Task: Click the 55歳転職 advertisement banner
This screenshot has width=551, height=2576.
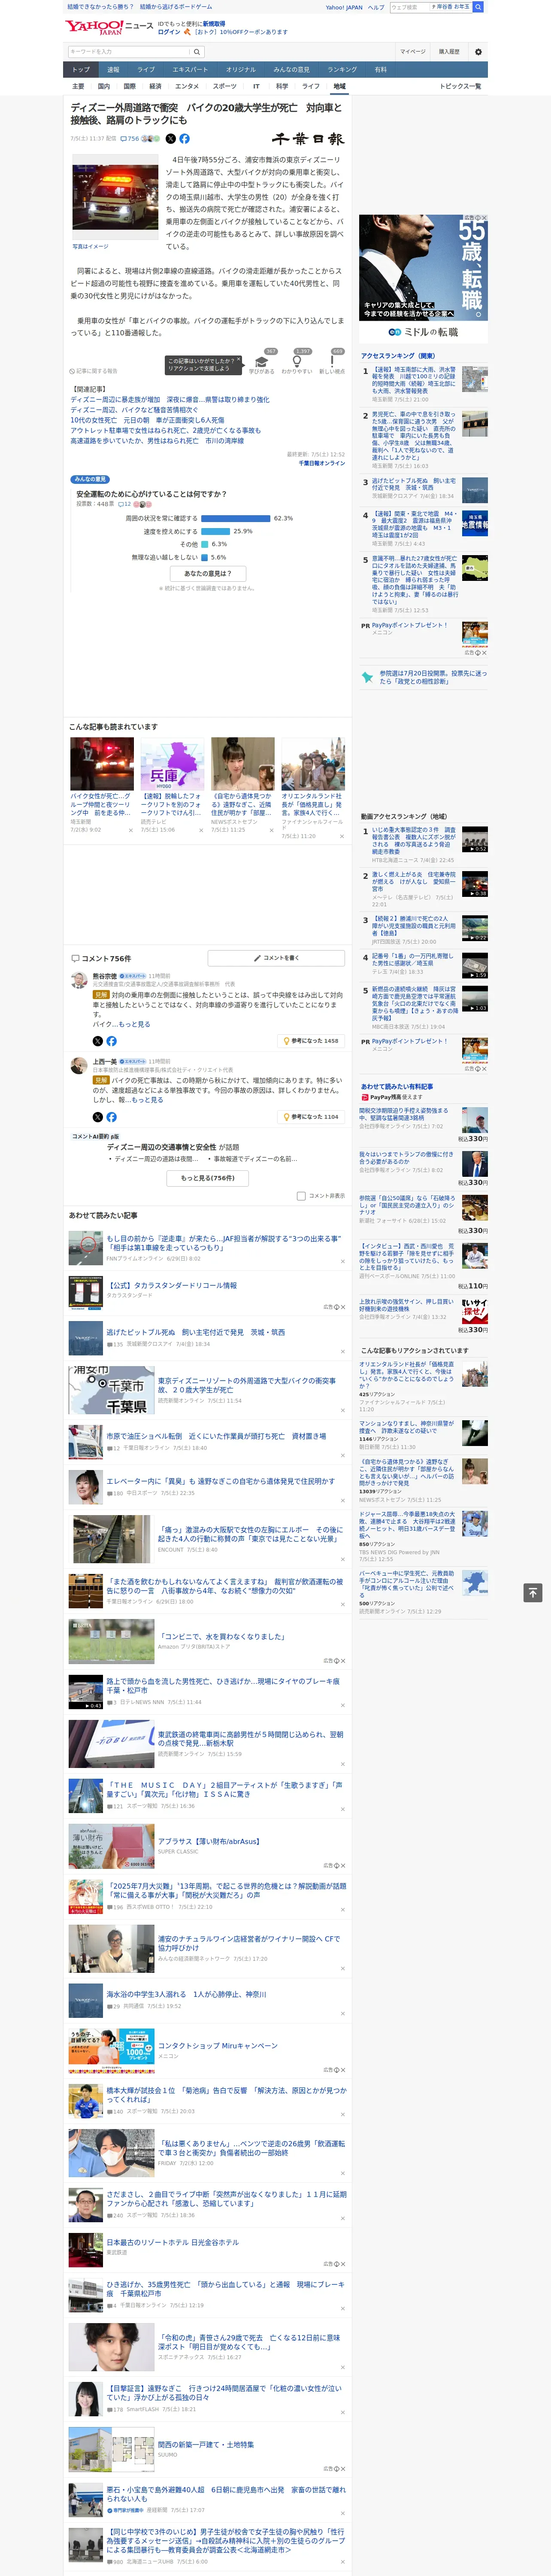Action: tap(423, 278)
